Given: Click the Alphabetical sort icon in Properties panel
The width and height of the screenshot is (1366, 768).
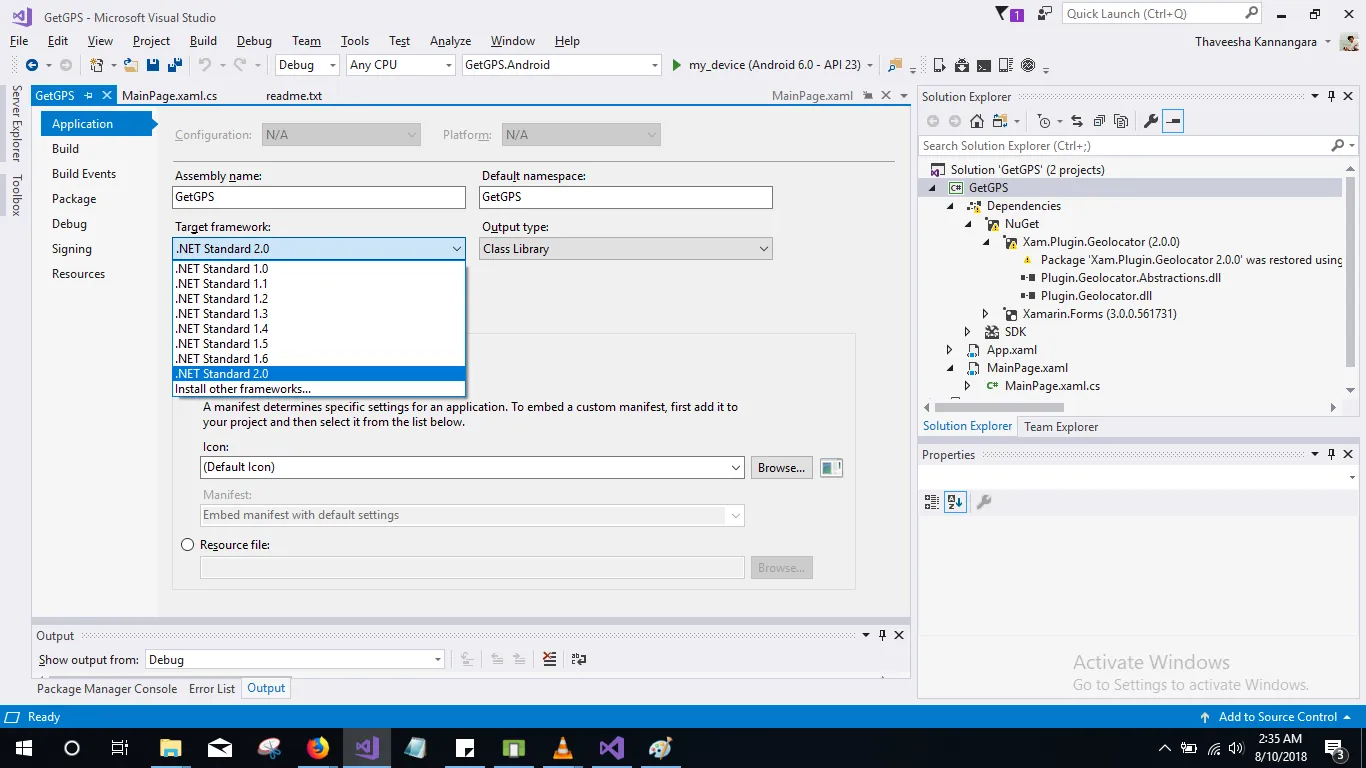Looking at the screenshot, I should click(955, 502).
